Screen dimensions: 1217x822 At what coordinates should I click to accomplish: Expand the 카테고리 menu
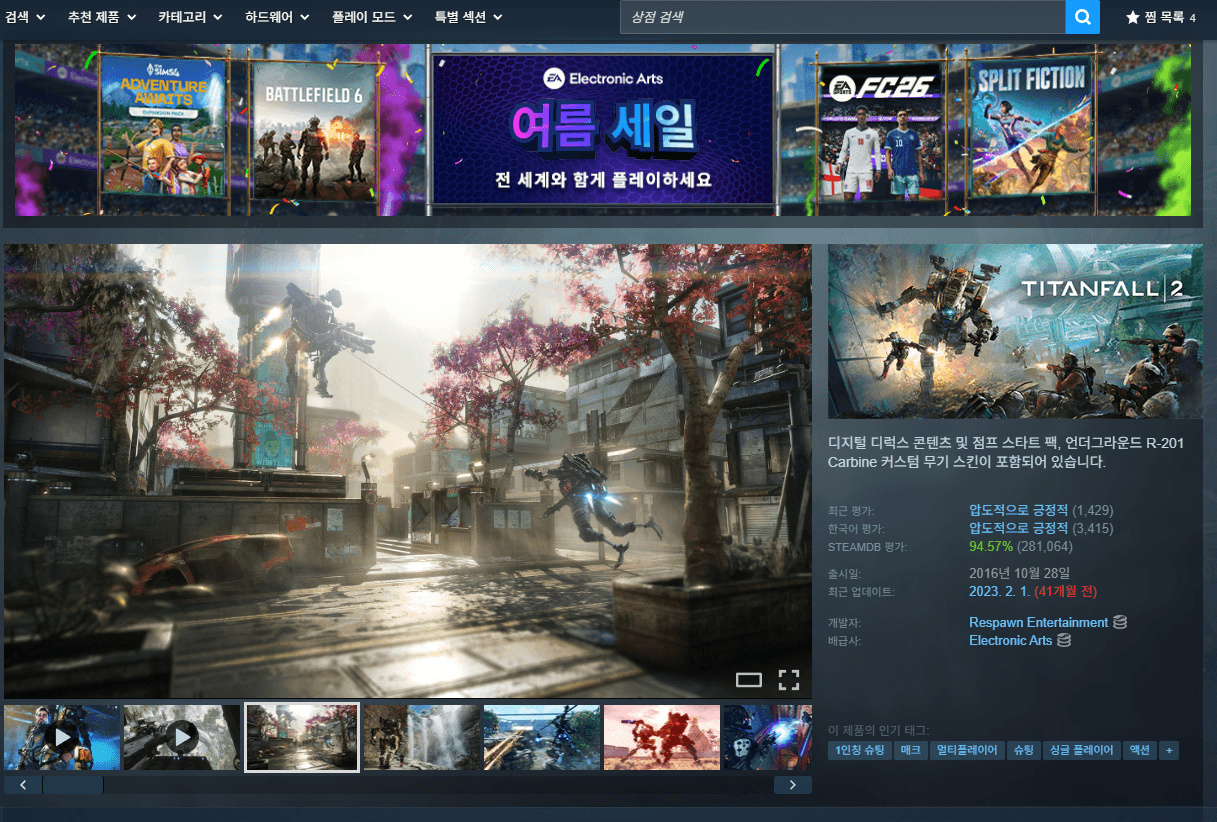[190, 17]
